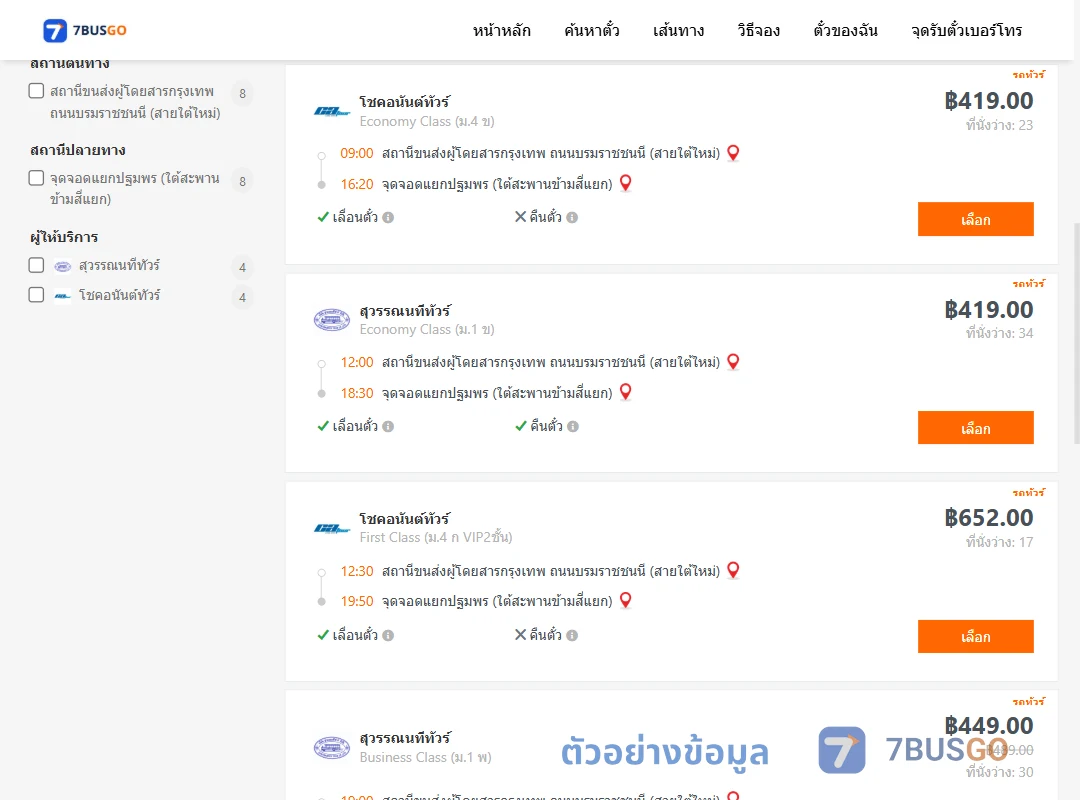This screenshot has width=1080, height=800.
Task: Open map pin for 16:20 arrival stop
Action: (x=625, y=183)
